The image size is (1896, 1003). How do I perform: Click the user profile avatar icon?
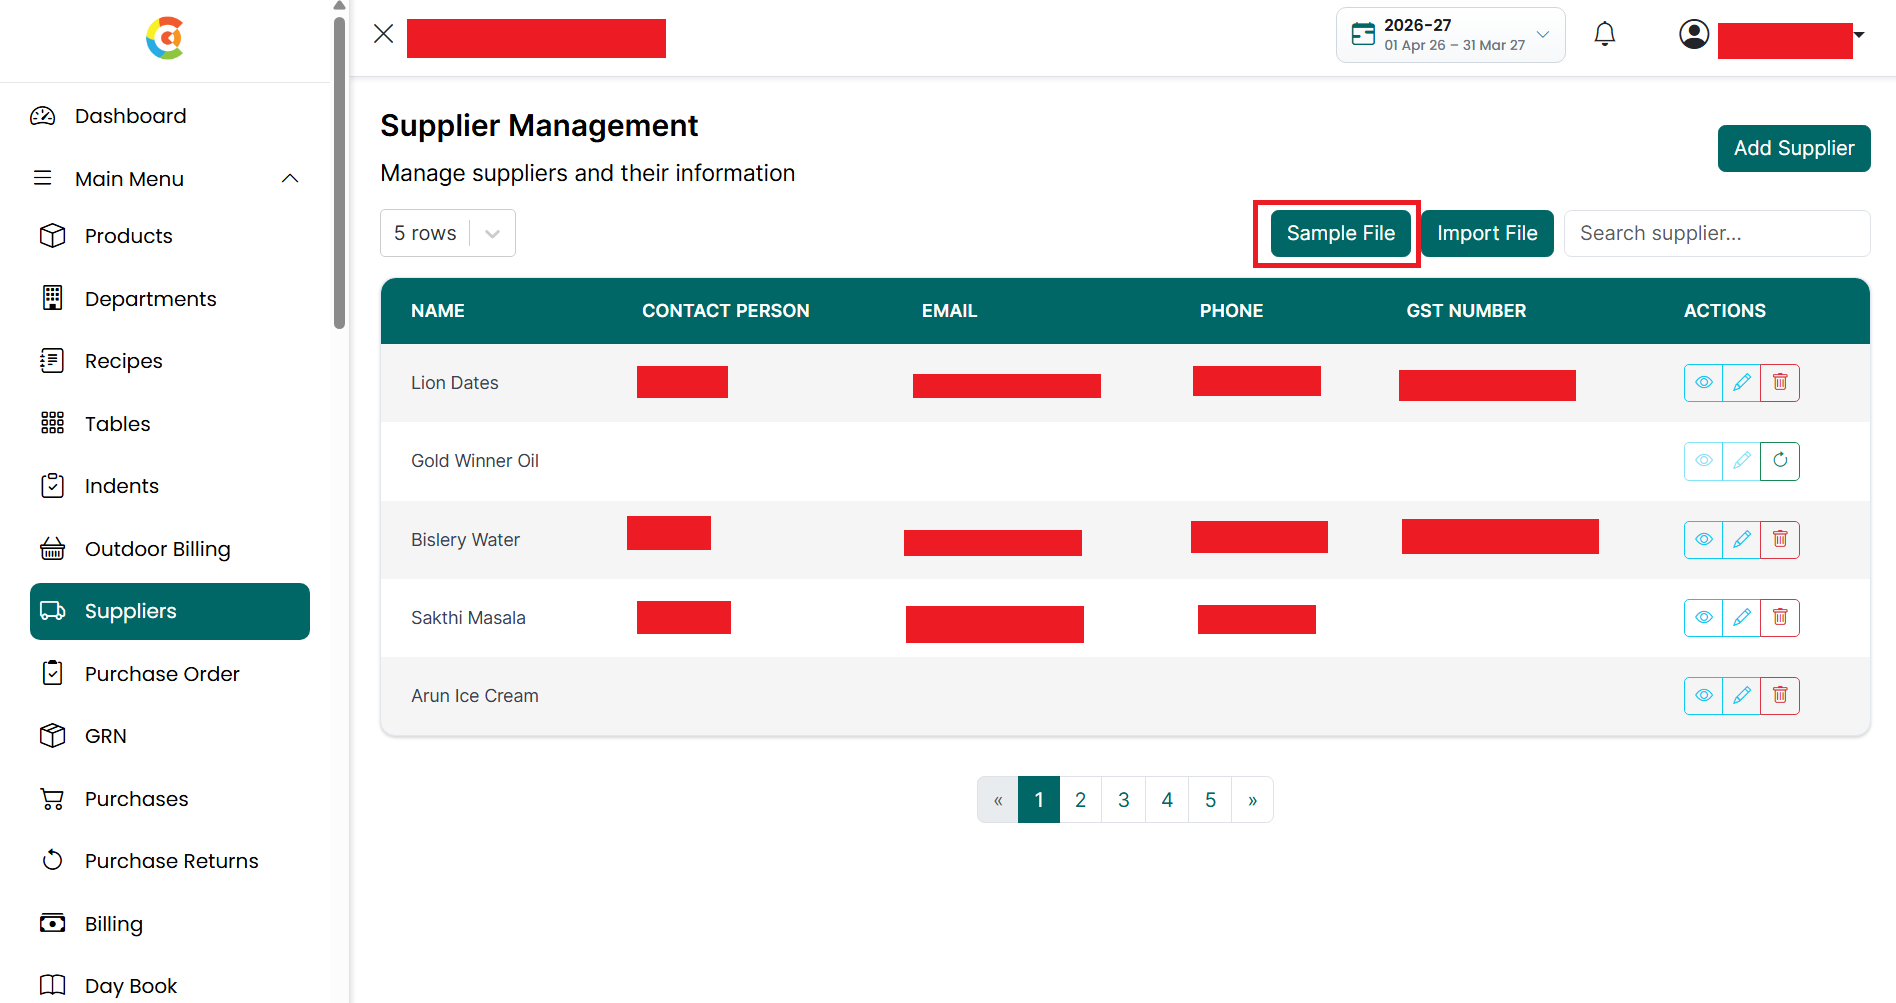coord(1694,34)
